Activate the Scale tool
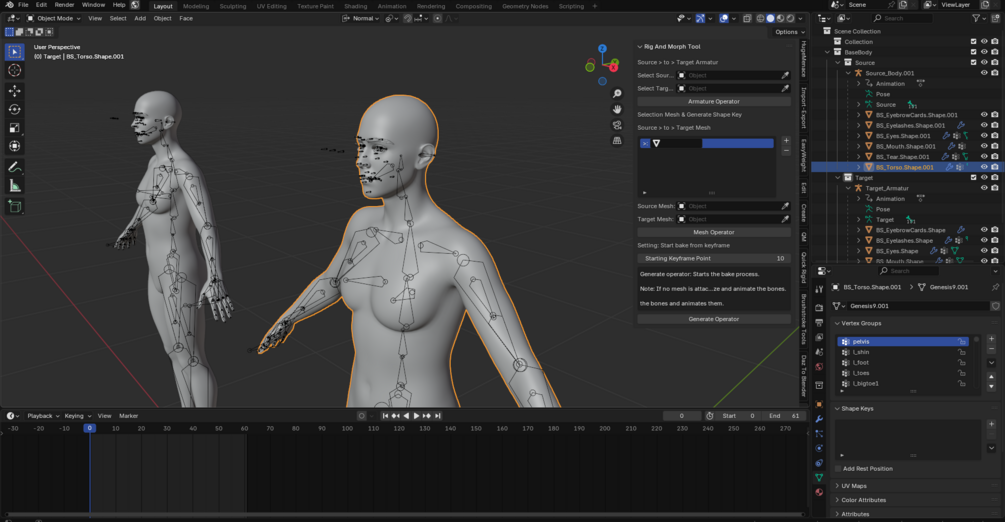Screen dimensions: 1005x522 click(x=14, y=128)
